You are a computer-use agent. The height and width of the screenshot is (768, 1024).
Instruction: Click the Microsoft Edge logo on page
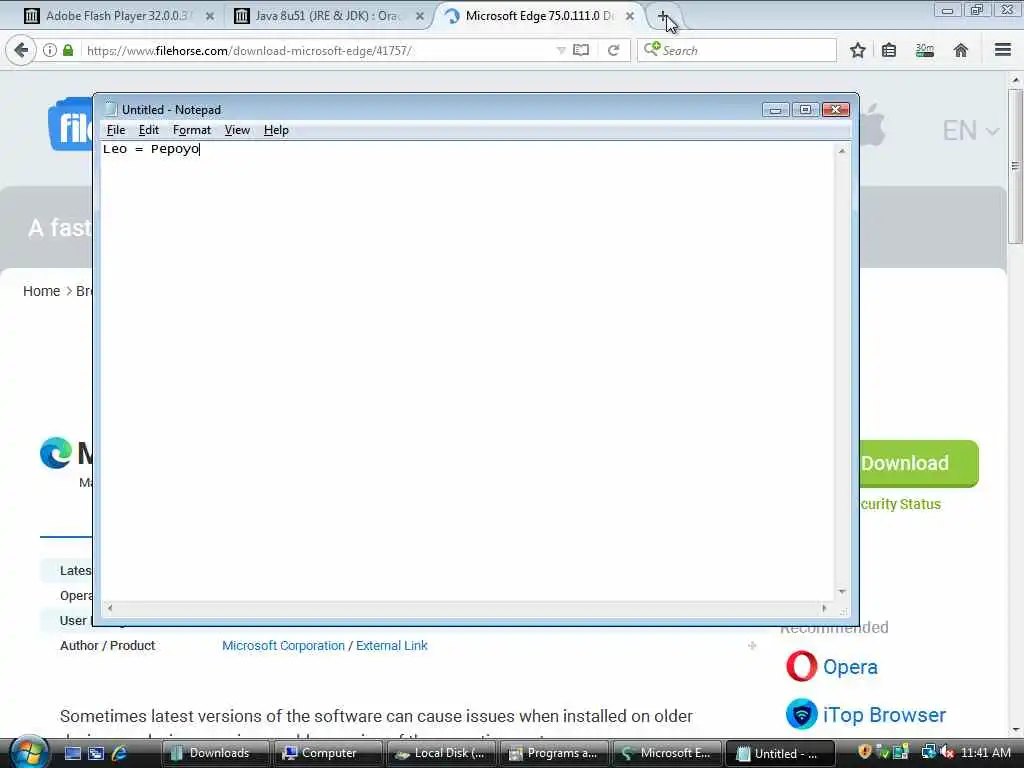(56, 453)
